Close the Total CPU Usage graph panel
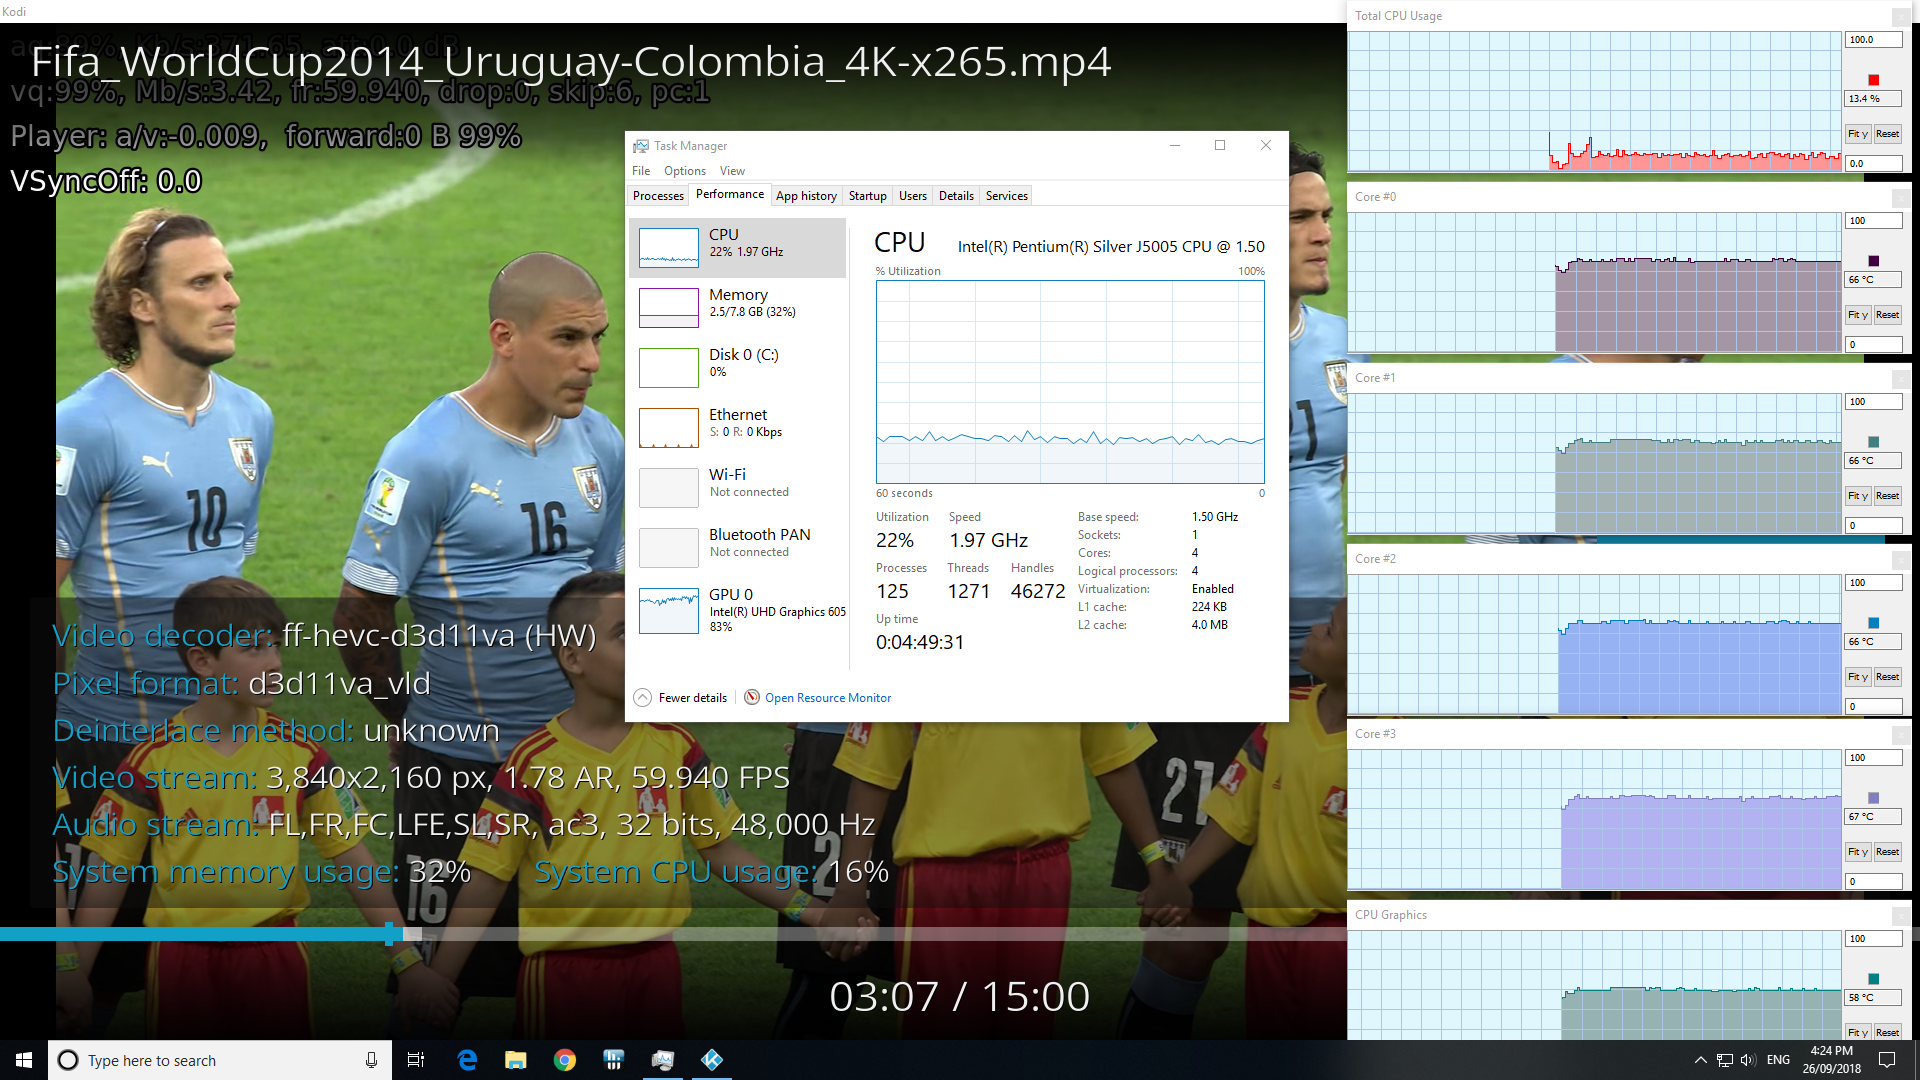The width and height of the screenshot is (1920, 1080). 1901,17
